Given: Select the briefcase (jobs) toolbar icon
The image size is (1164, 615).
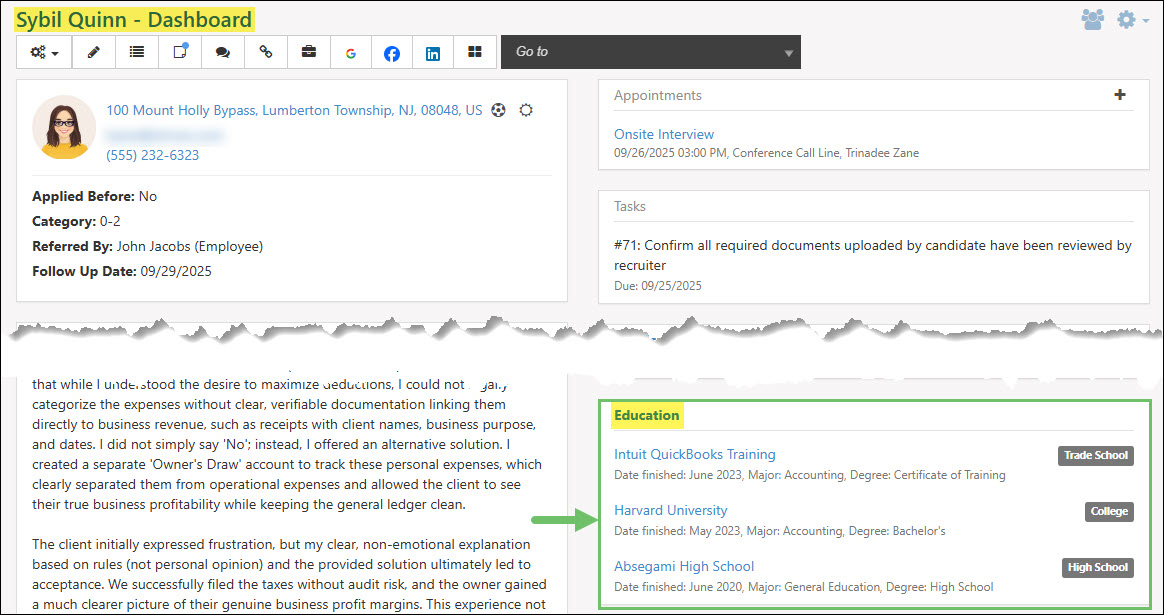Looking at the screenshot, I should pos(309,52).
